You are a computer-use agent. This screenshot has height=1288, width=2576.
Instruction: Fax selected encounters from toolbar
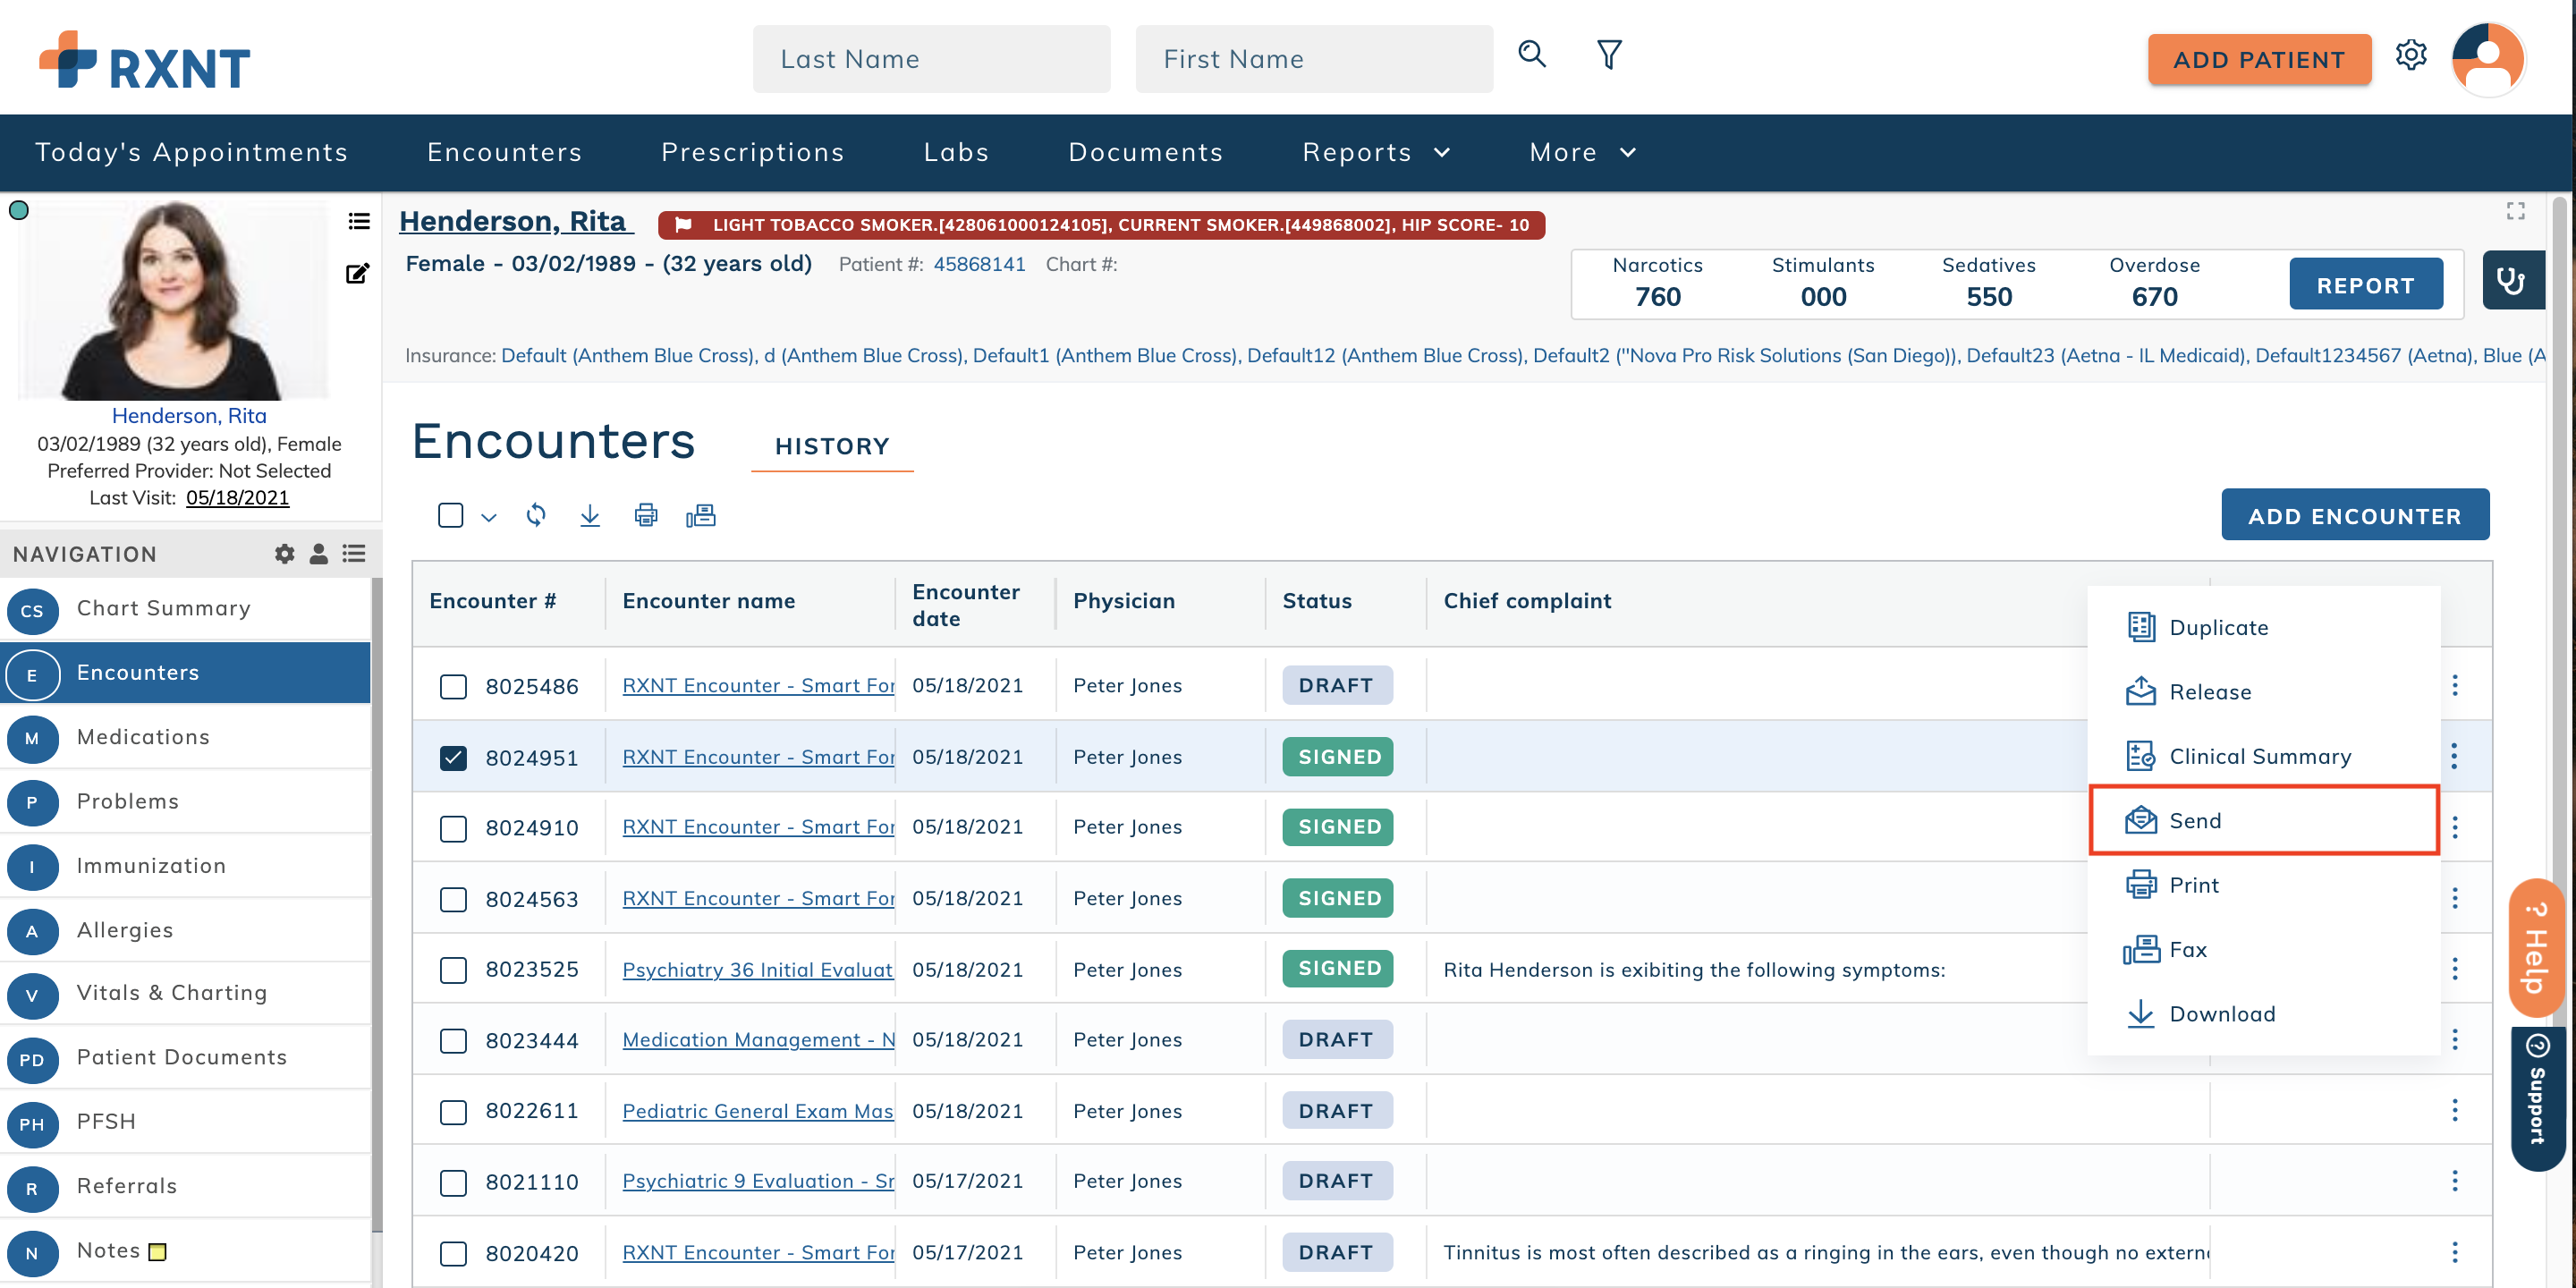point(701,515)
